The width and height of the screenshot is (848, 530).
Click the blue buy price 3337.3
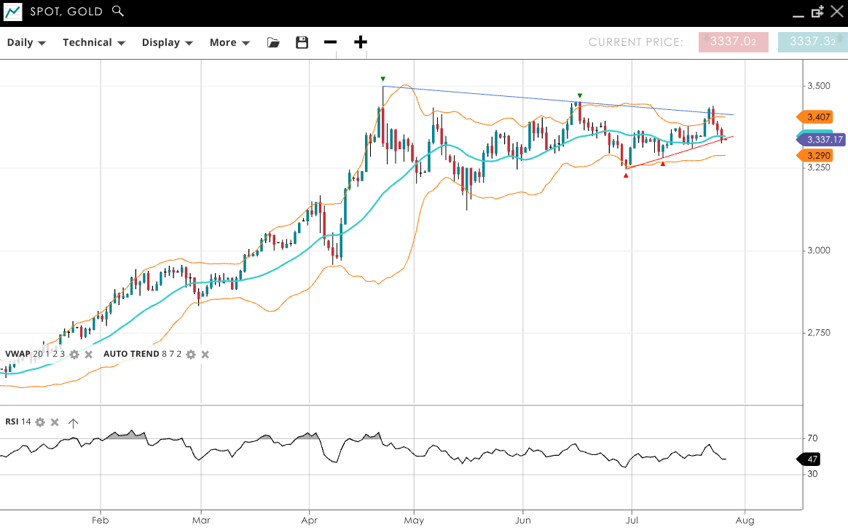(x=811, y=42)
